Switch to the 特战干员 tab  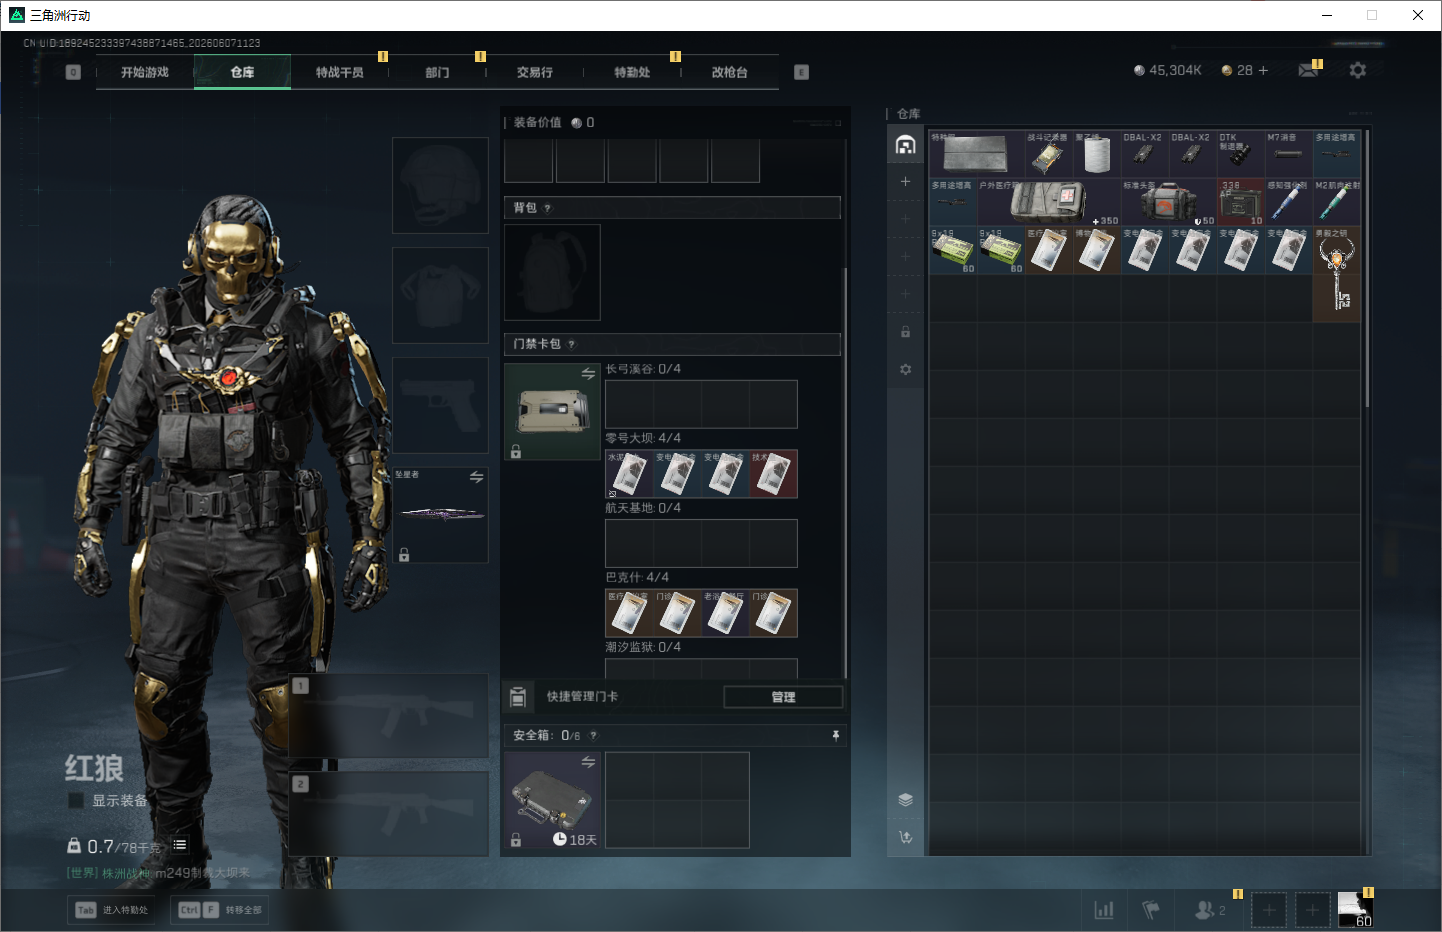coord(339,72)
